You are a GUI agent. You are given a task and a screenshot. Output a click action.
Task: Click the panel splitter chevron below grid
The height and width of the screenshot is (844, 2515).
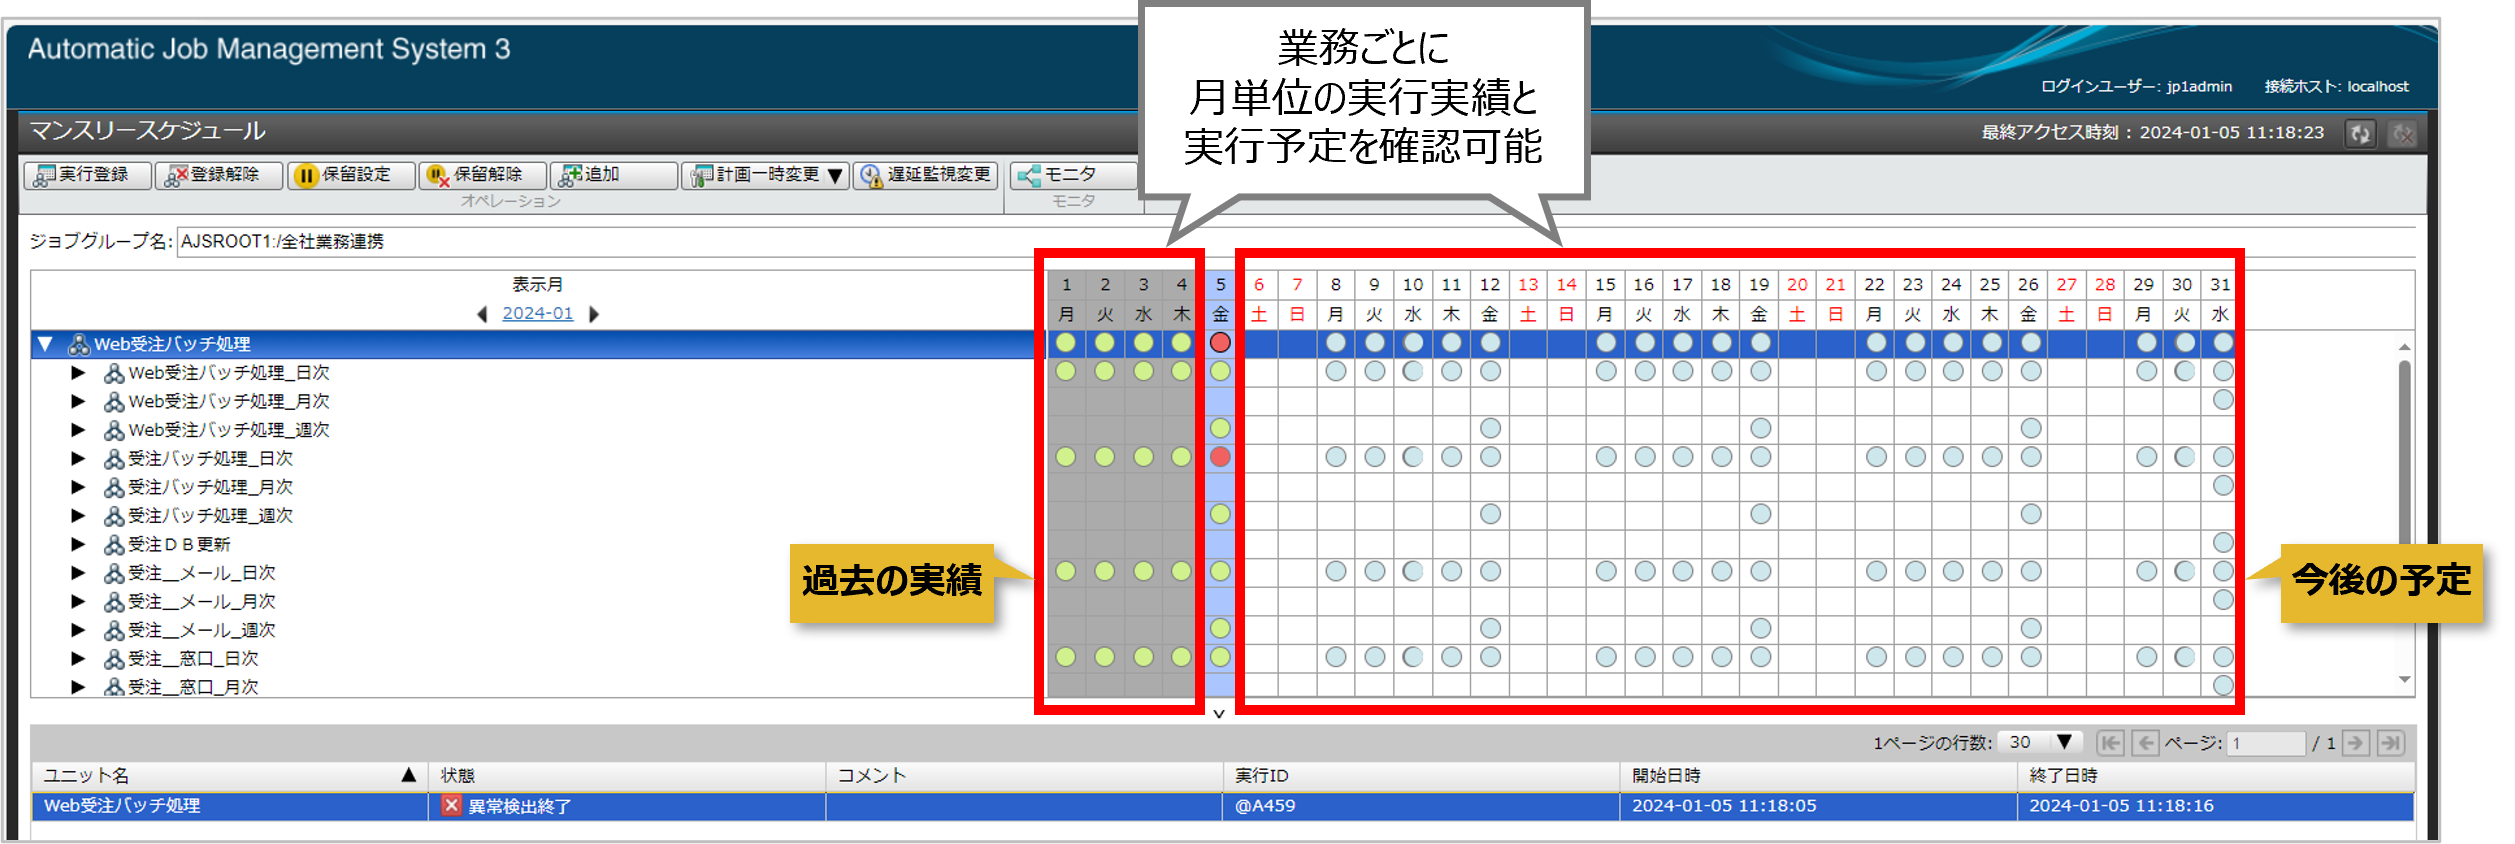pyautogui.click(x=1219, y=714)
